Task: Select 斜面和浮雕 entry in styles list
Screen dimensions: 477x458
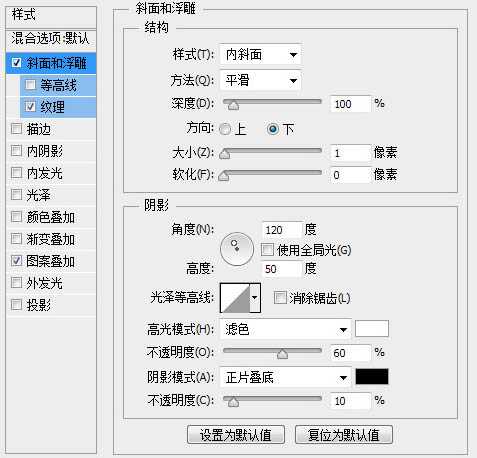Action: (51, 63)
